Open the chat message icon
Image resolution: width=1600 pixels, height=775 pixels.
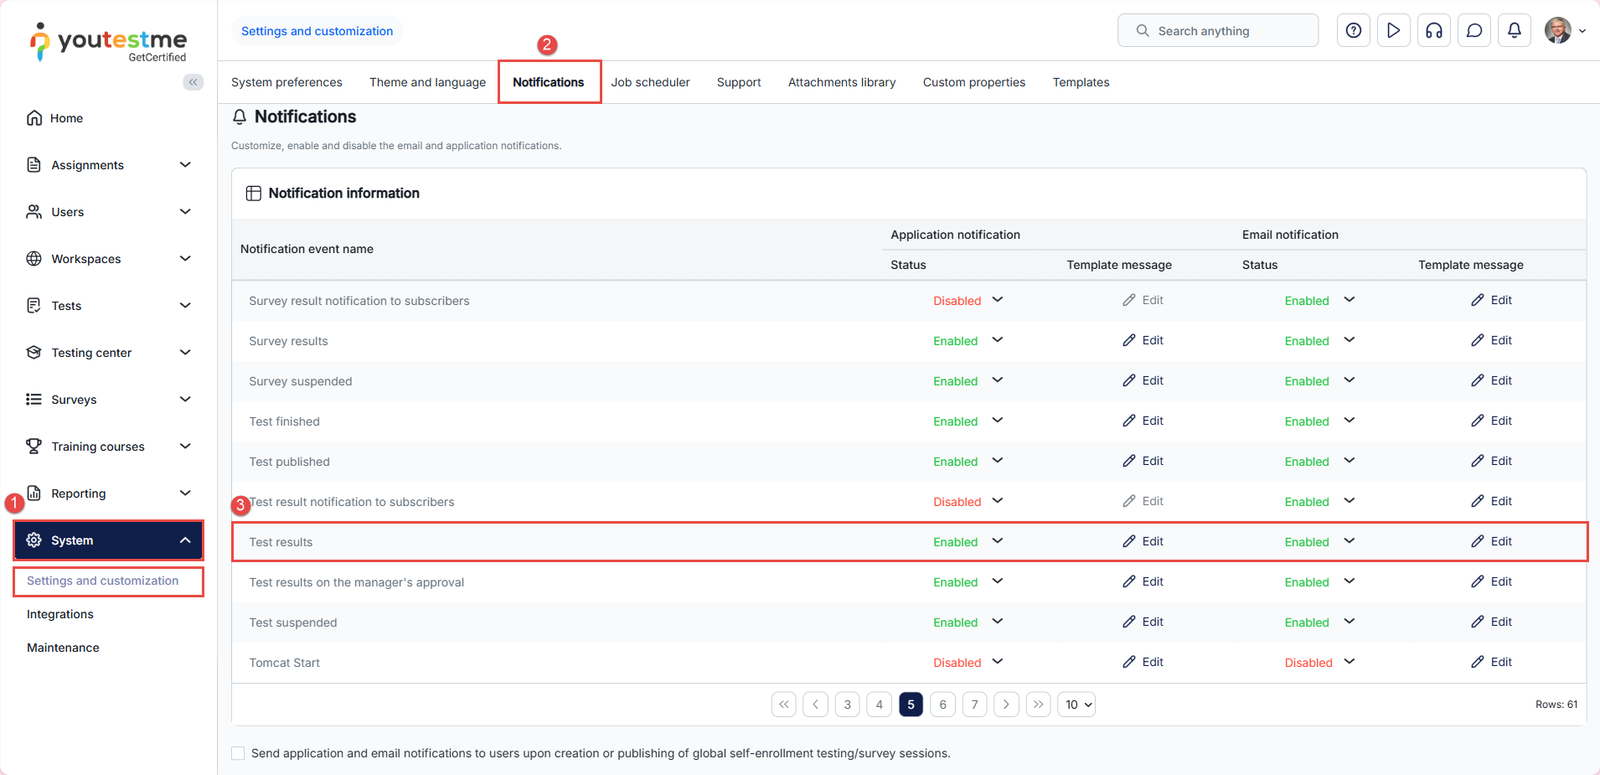(1474, 31)
